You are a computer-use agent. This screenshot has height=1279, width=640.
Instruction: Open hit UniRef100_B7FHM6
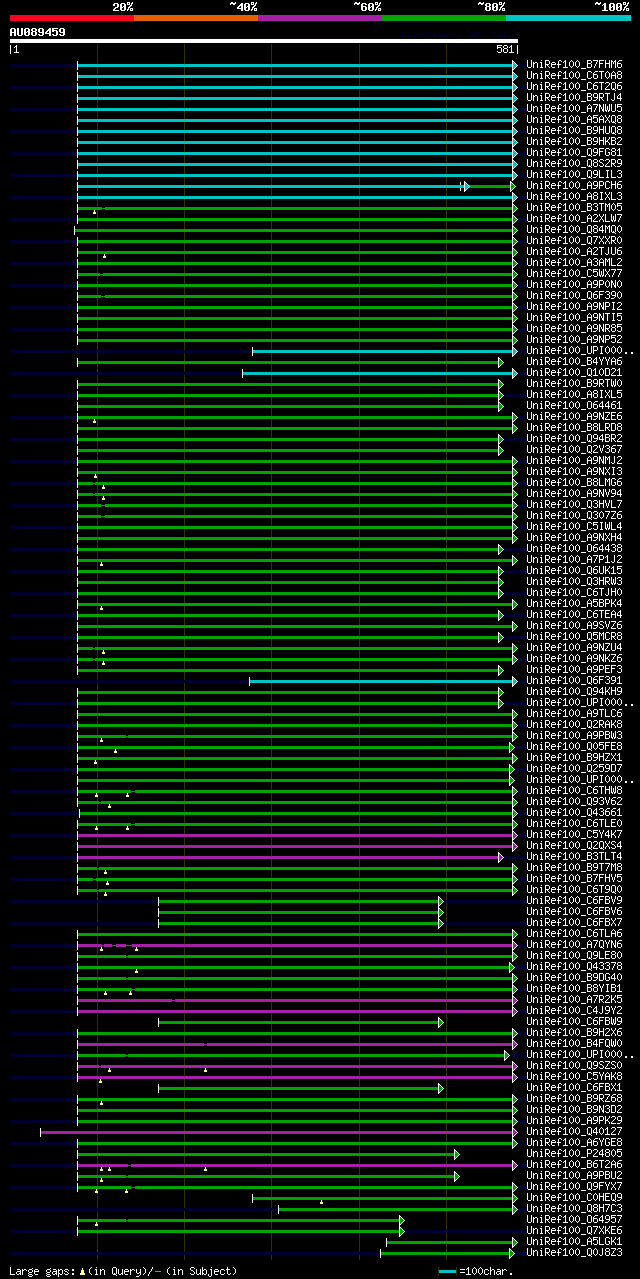(x=574, y=64)
